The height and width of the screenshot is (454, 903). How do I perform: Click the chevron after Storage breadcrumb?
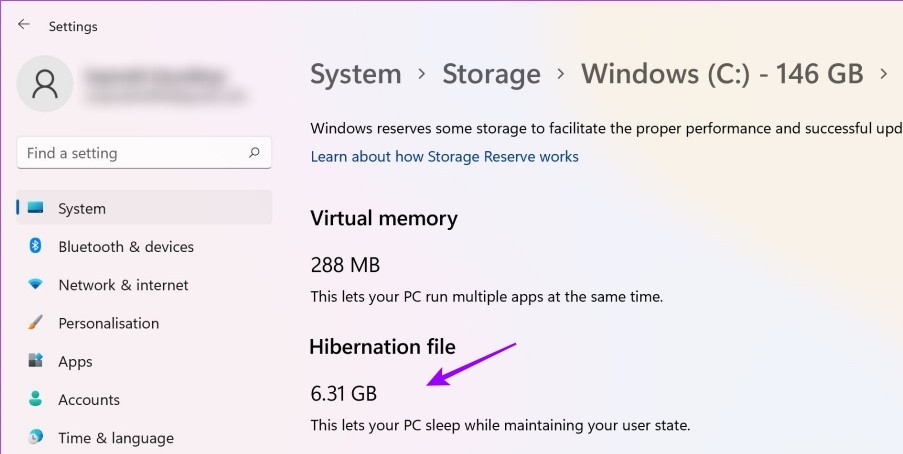[561, 74]
